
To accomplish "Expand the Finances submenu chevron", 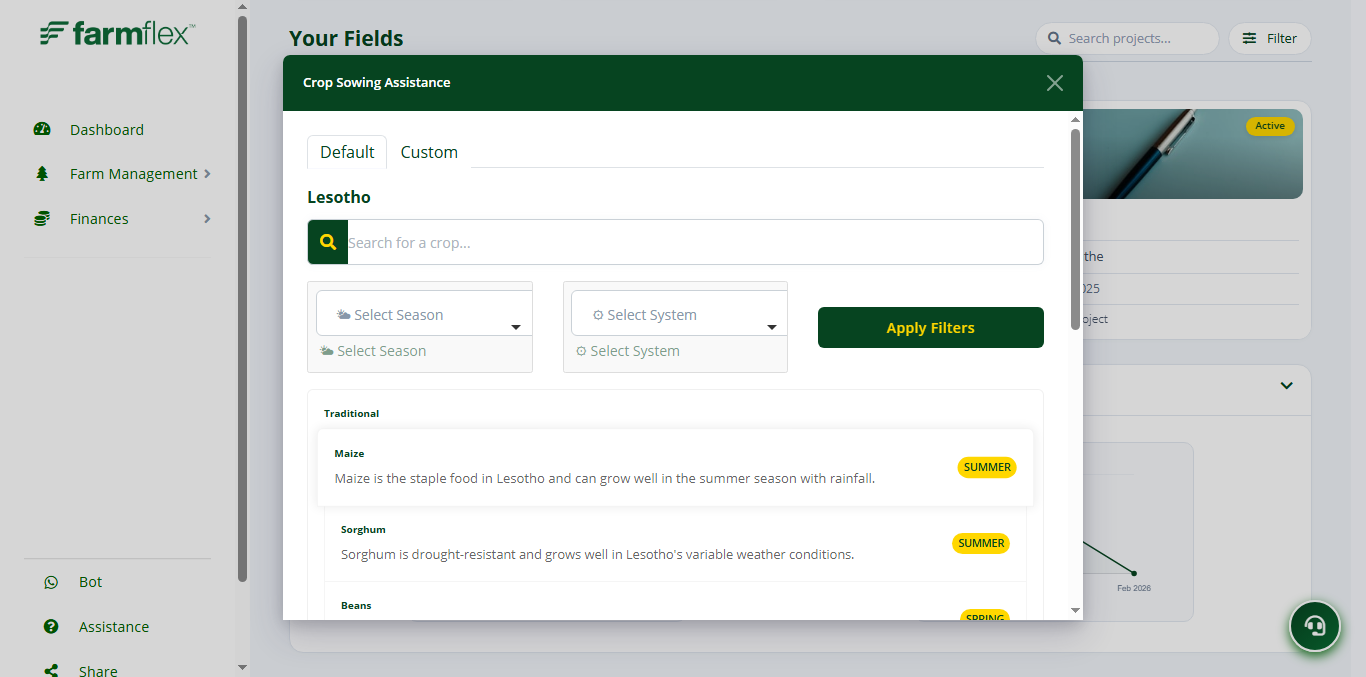I will (x=207, y=218).
